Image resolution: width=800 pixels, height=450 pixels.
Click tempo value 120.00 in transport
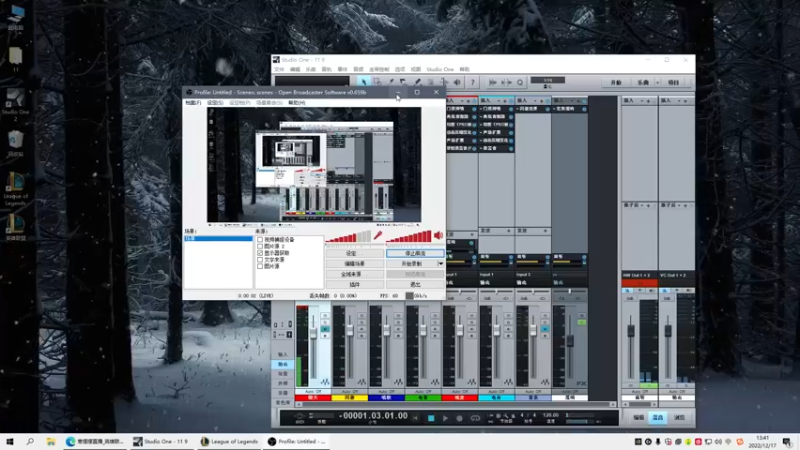coord(551,415)
